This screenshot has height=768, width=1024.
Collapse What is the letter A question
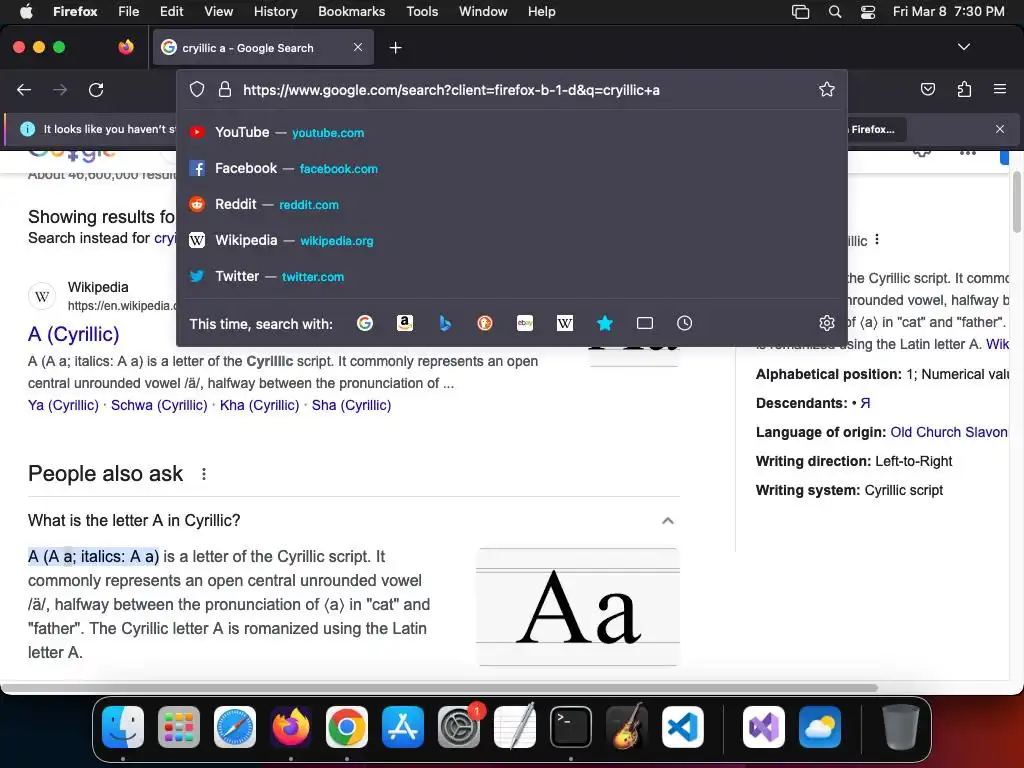click(667, 520)
